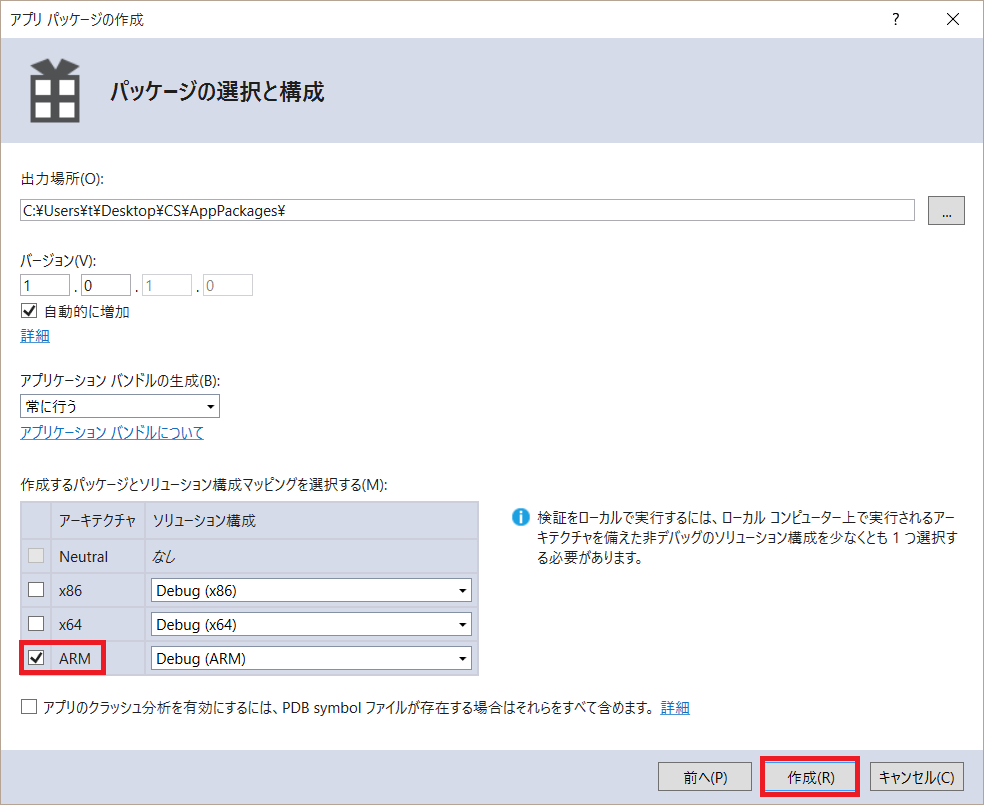Click the バージョン(V): label

pos(58,260)
